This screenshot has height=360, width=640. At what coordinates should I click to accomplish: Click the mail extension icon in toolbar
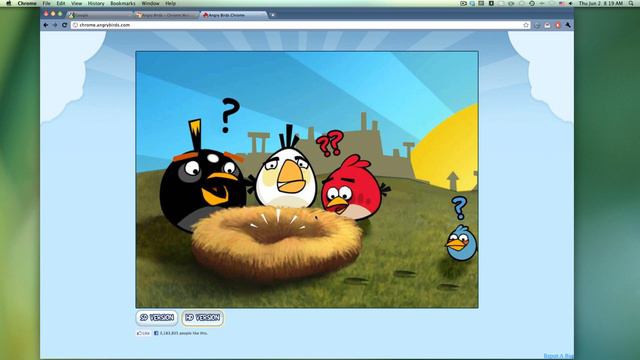[547, 25]
